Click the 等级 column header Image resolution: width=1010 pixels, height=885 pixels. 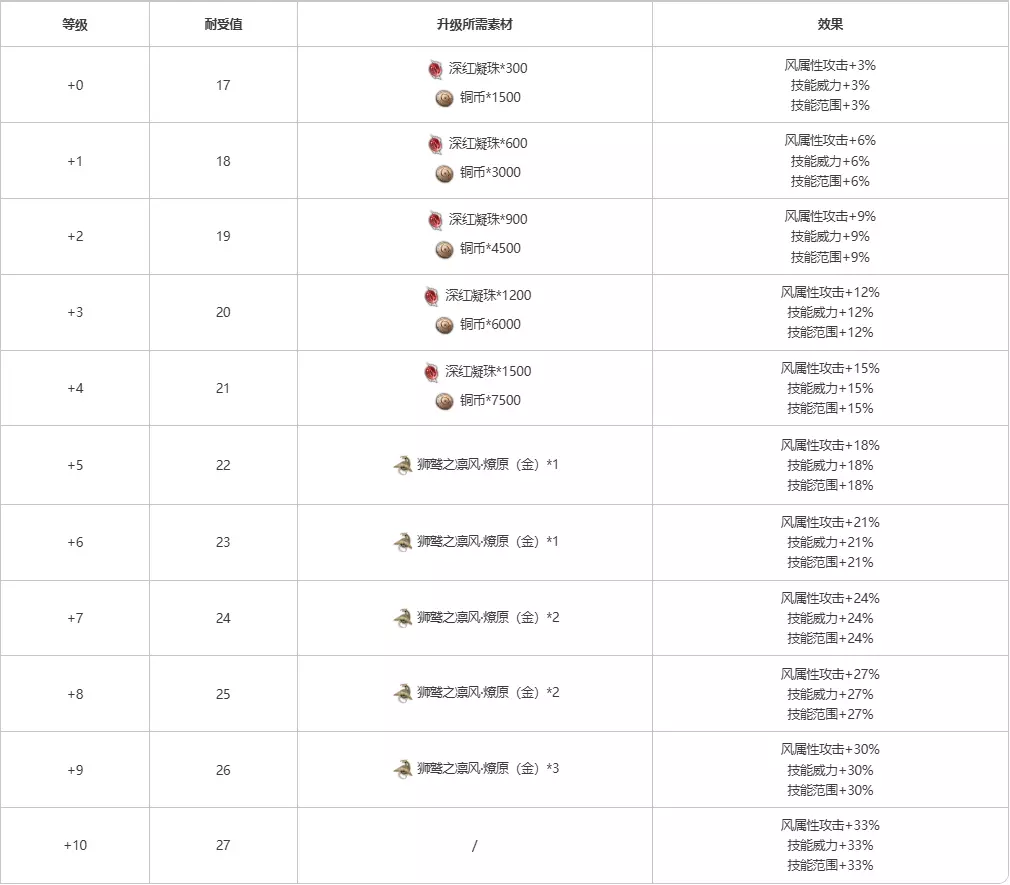click(75, 24)
